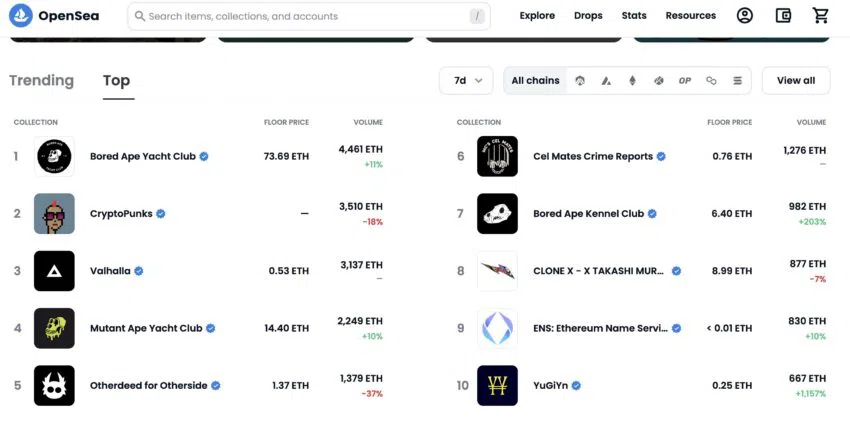Open Bored Ape Yacht Club collection
This screenshot has height=425, width=850.
143,156
